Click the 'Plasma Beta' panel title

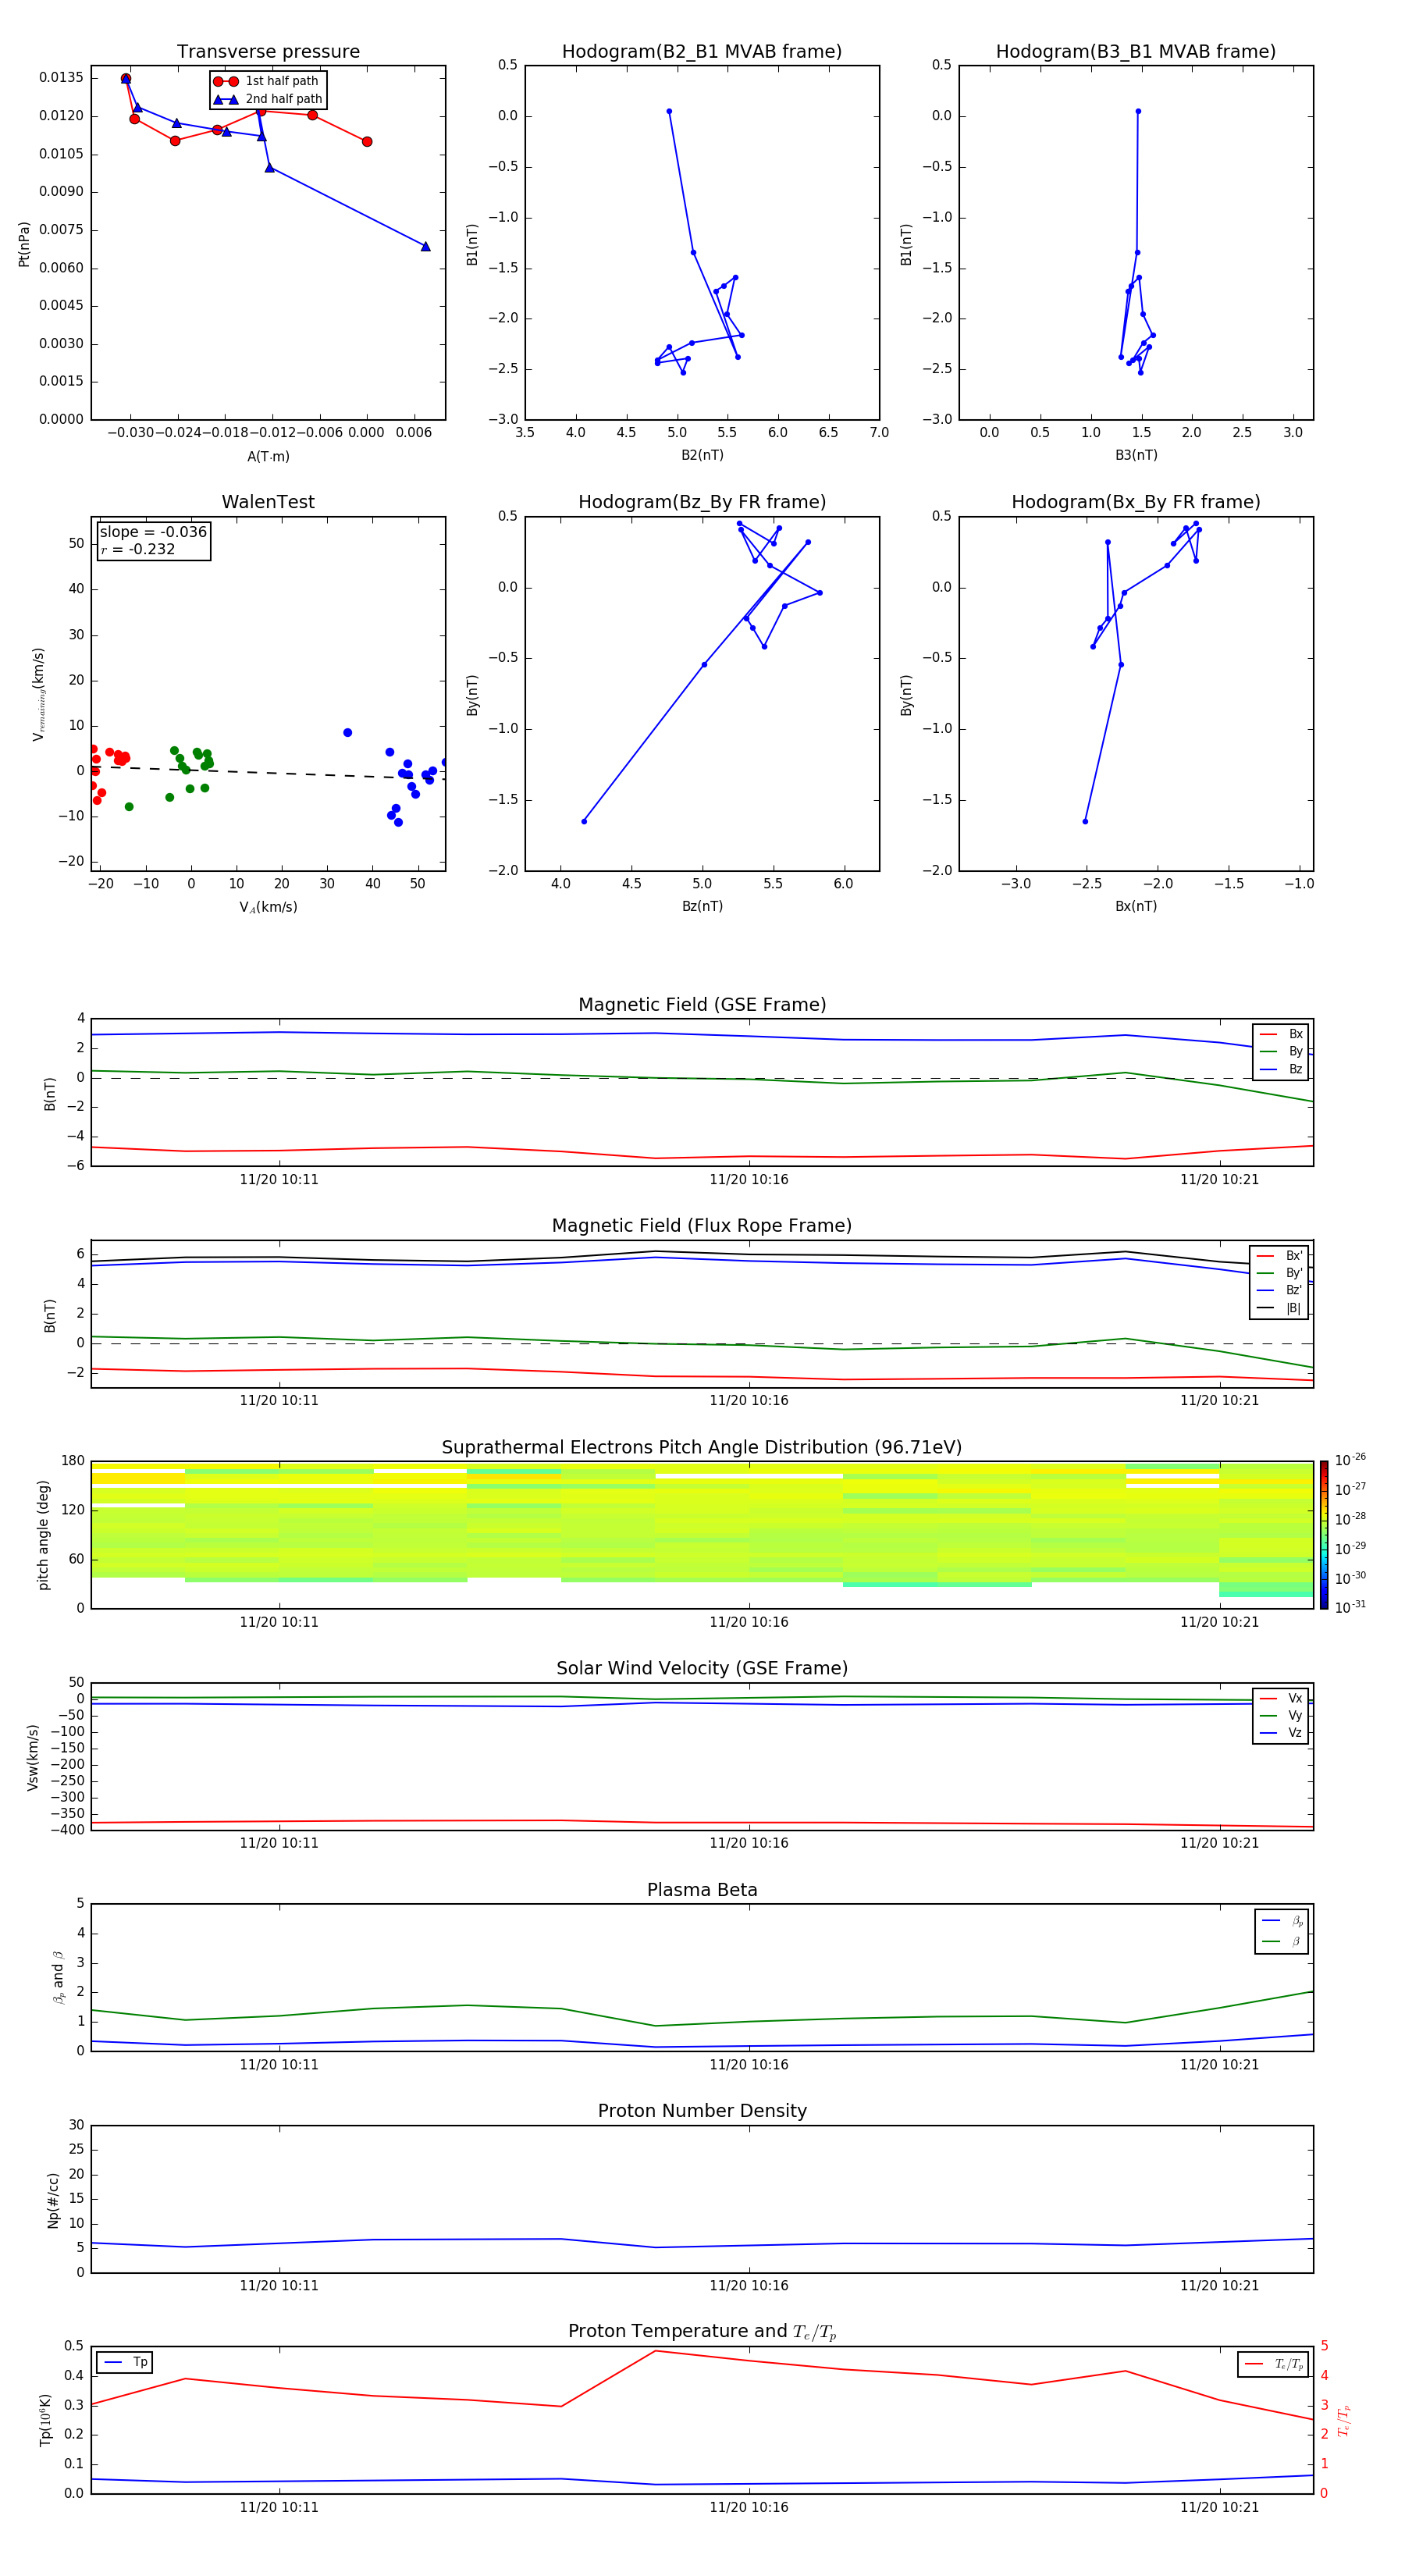coord(702,1890)
